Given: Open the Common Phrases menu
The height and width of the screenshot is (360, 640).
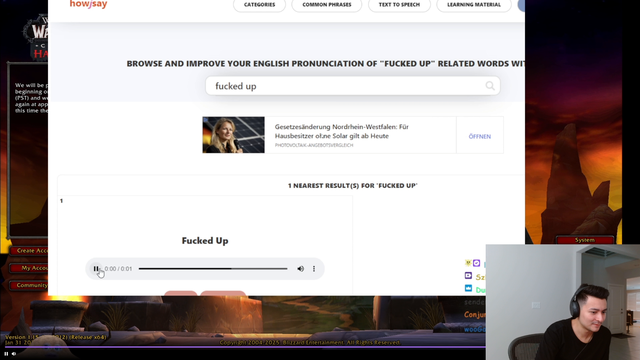Looking at the screenshot, I should point(327,5).
